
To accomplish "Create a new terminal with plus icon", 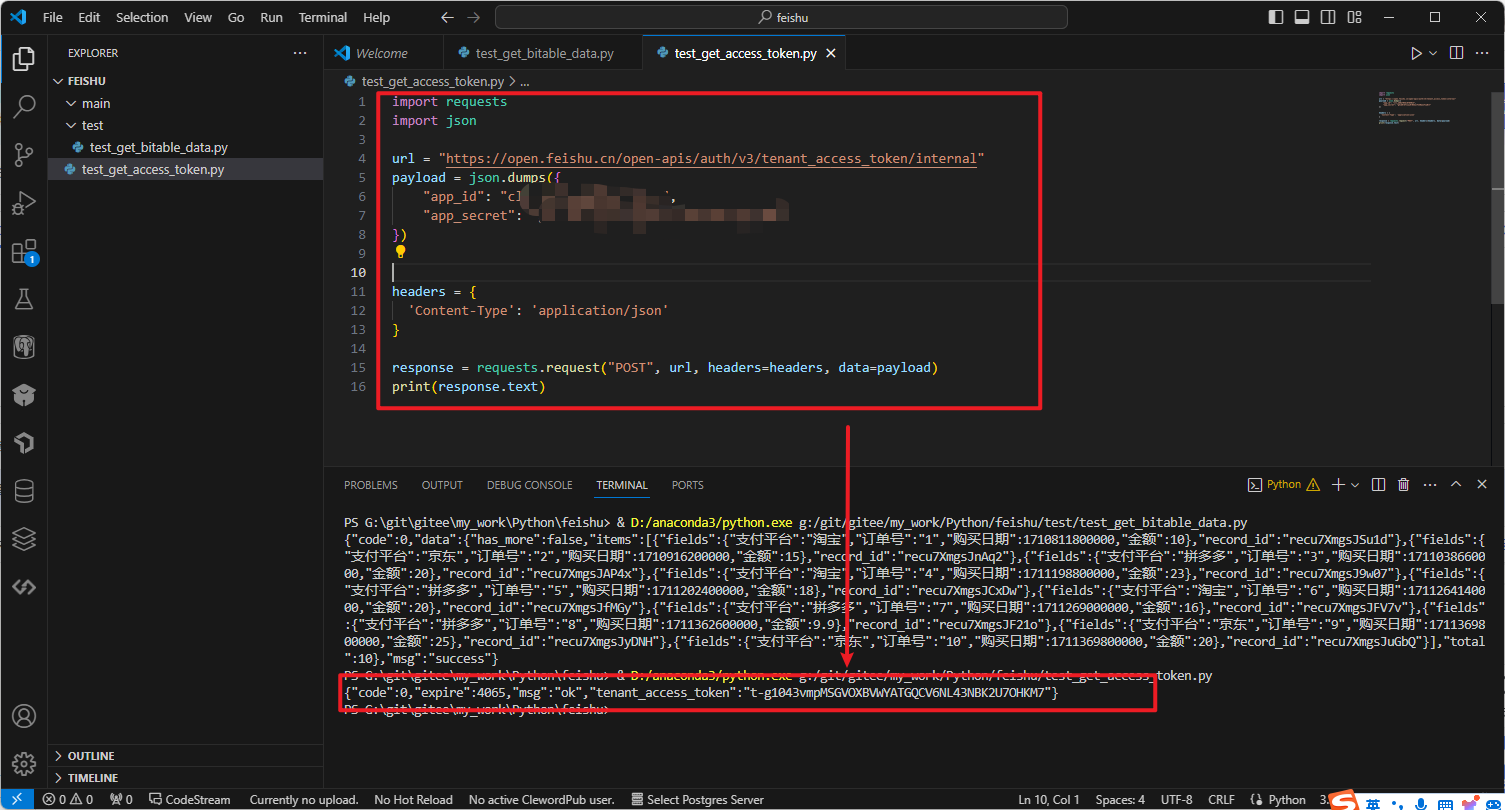I will [1338, 484].
